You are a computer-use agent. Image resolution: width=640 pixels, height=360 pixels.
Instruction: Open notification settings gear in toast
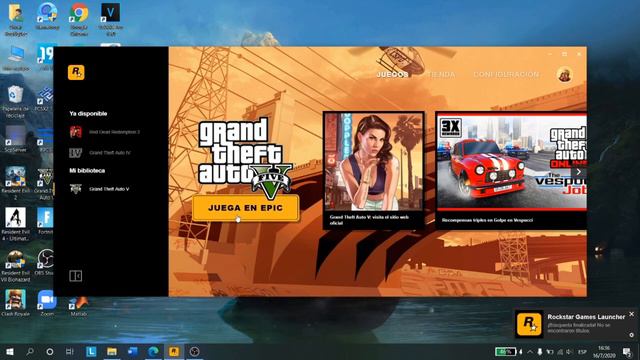click(x=631, y=335)
